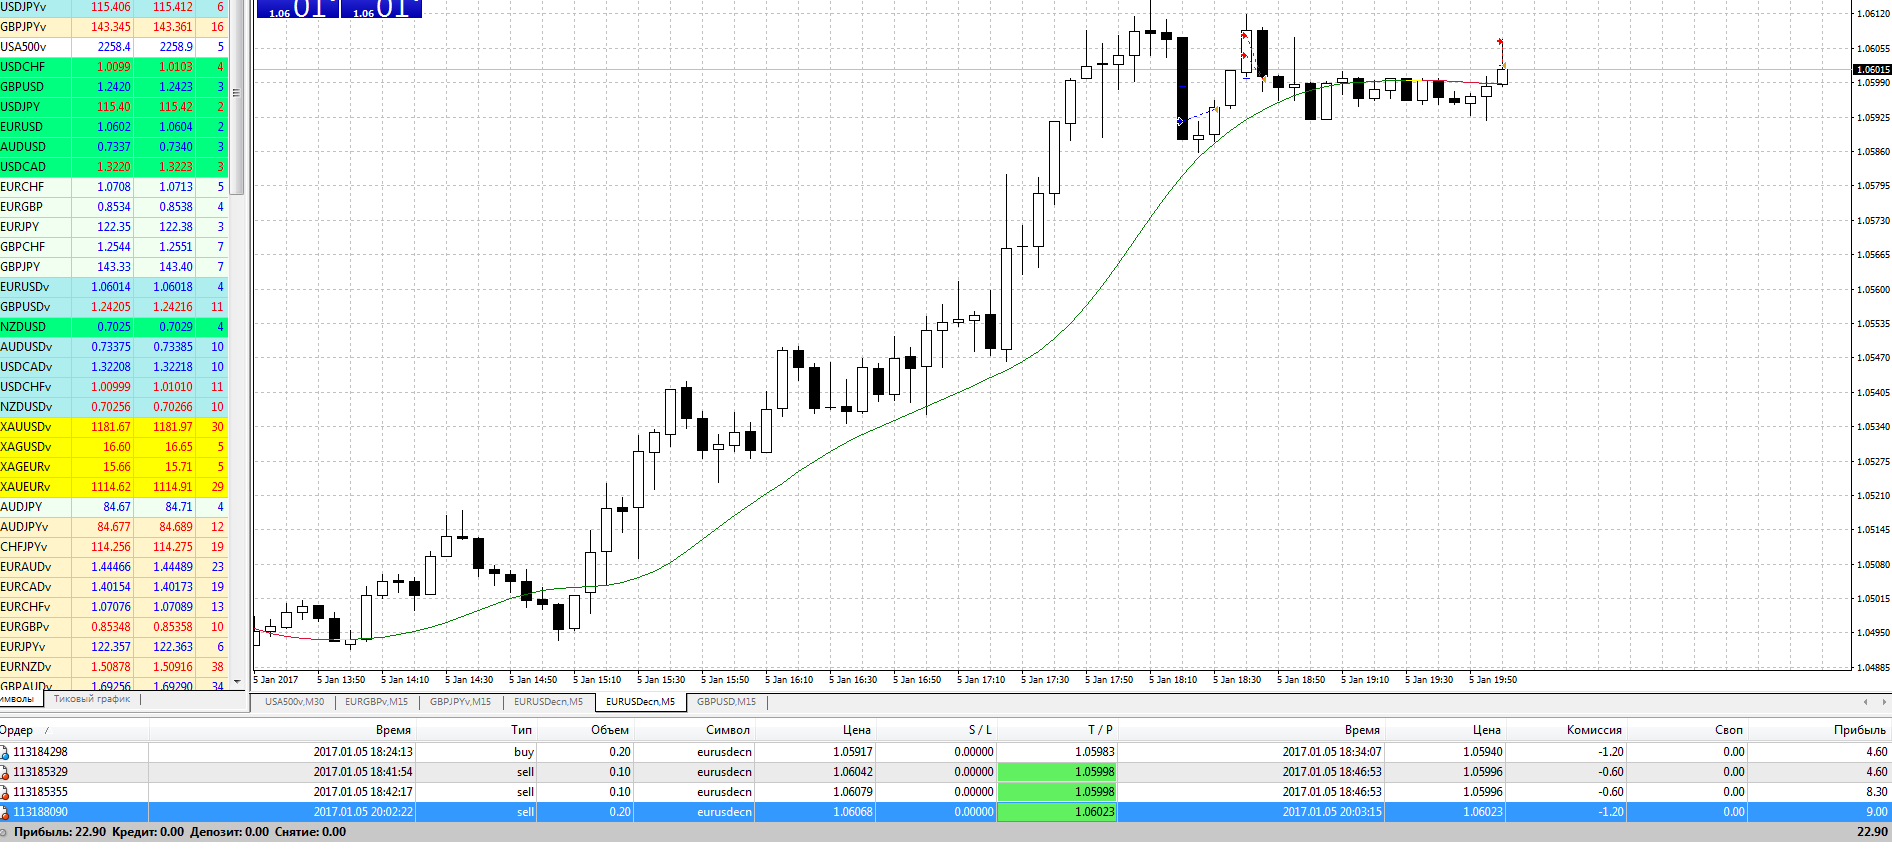Click the order icon for 113188090
Viewport: 1892px width, 849px height.
(5, 812)
